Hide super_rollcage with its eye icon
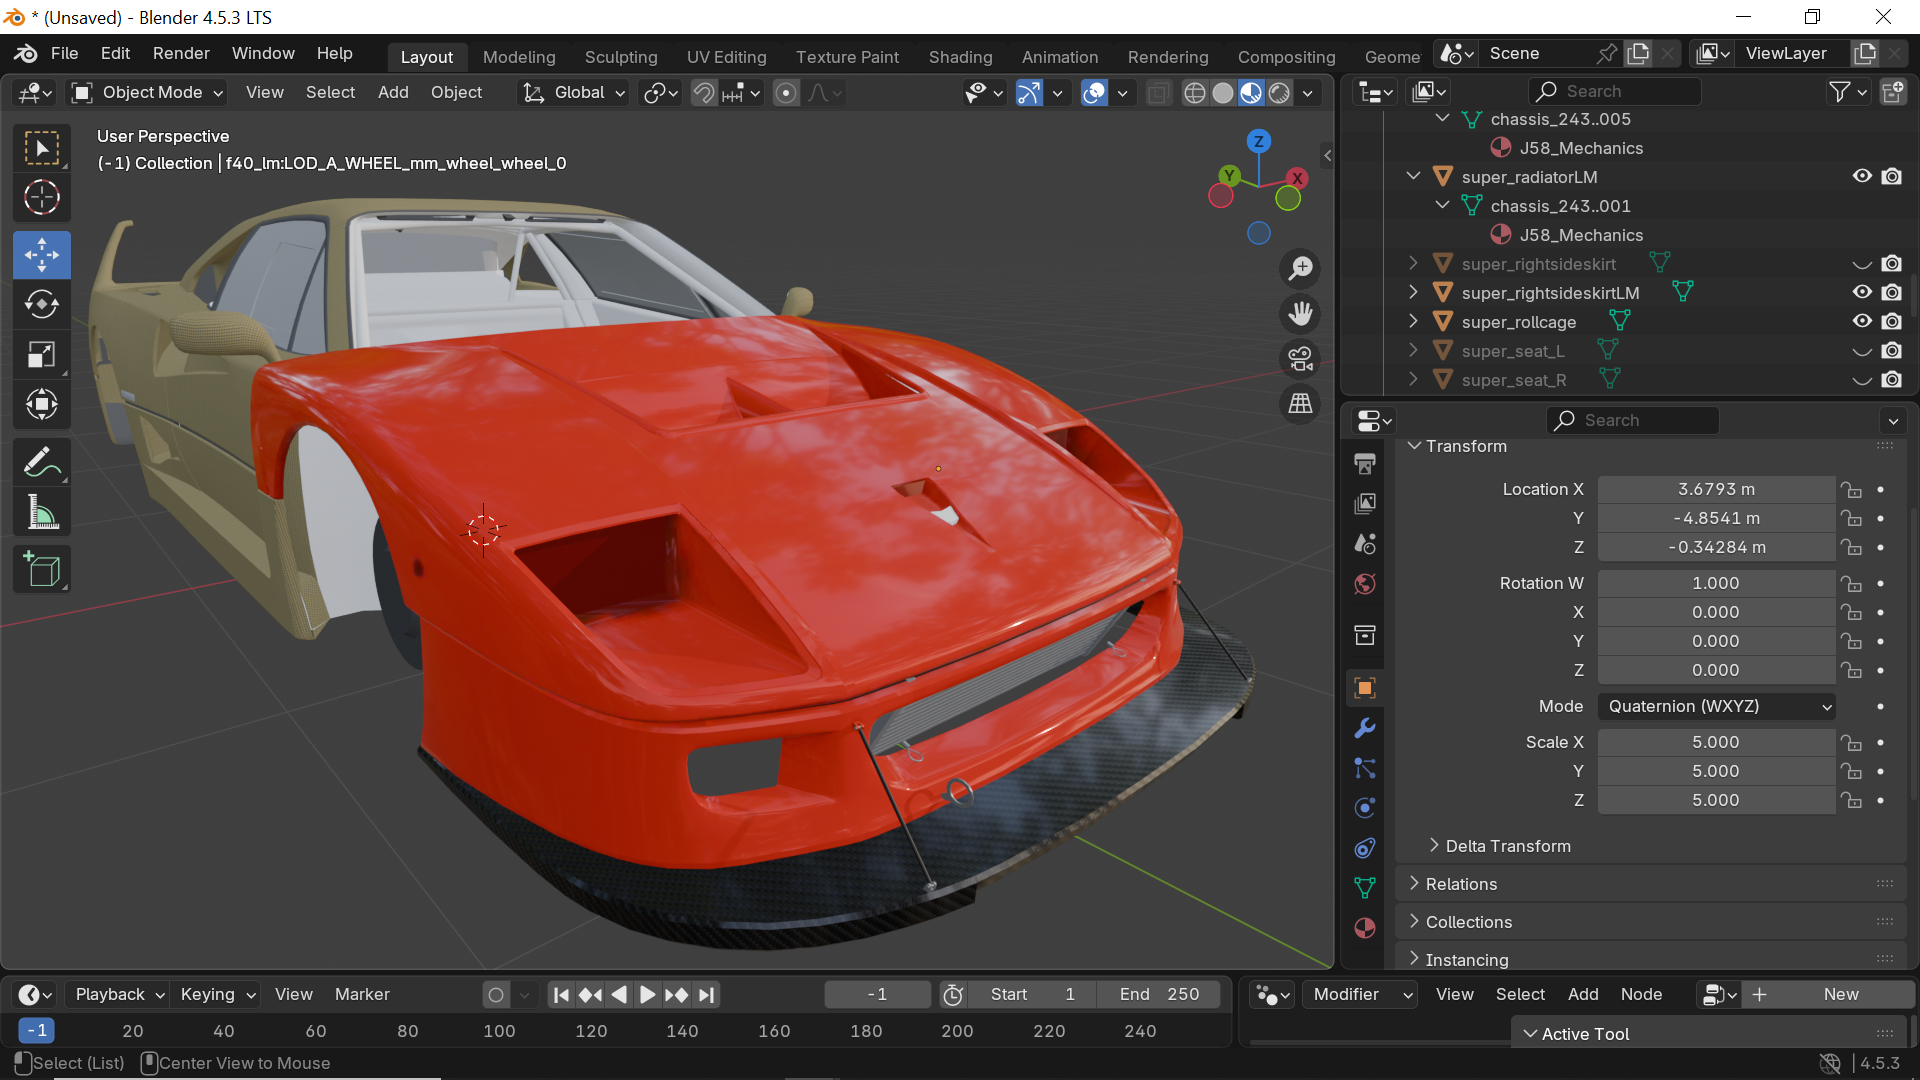 (1861, 321)
